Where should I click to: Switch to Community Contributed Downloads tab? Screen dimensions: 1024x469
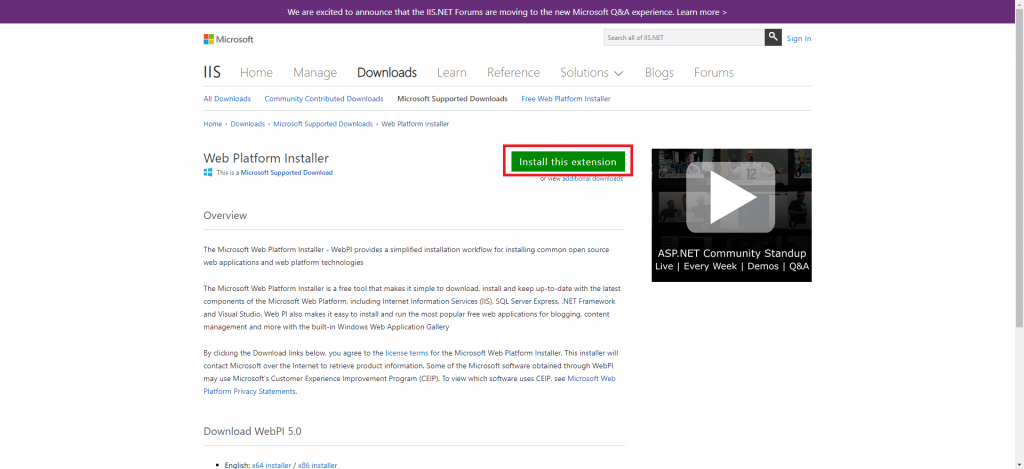[x=324, y=99]
